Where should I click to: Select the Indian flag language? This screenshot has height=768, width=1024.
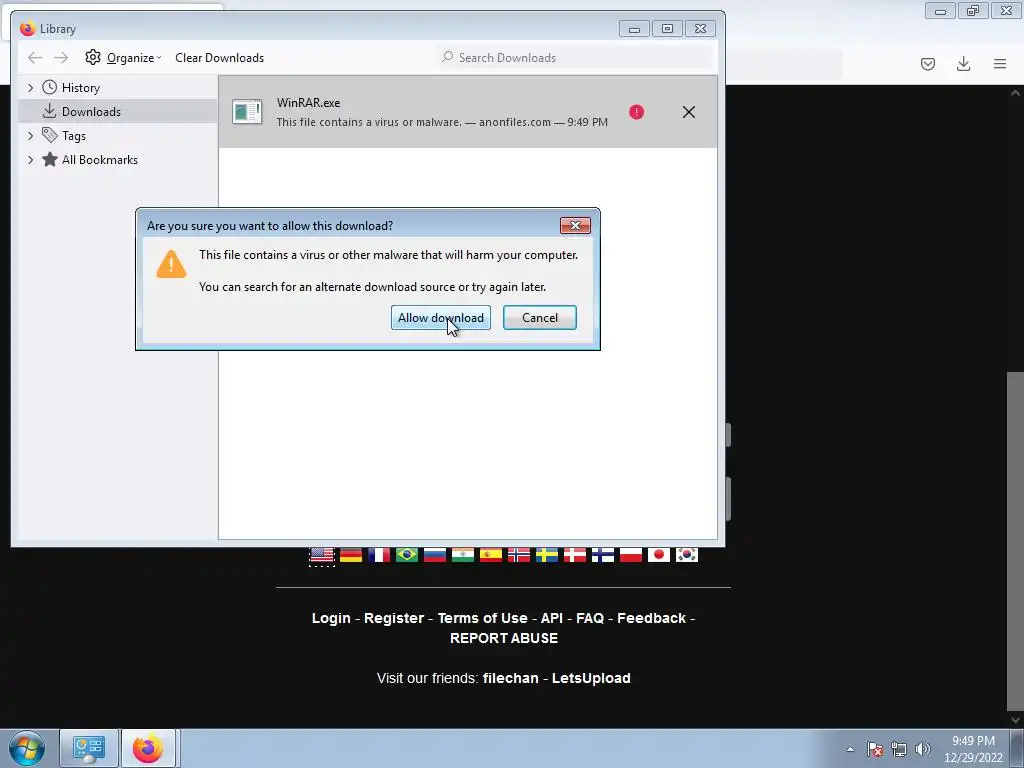463,555
